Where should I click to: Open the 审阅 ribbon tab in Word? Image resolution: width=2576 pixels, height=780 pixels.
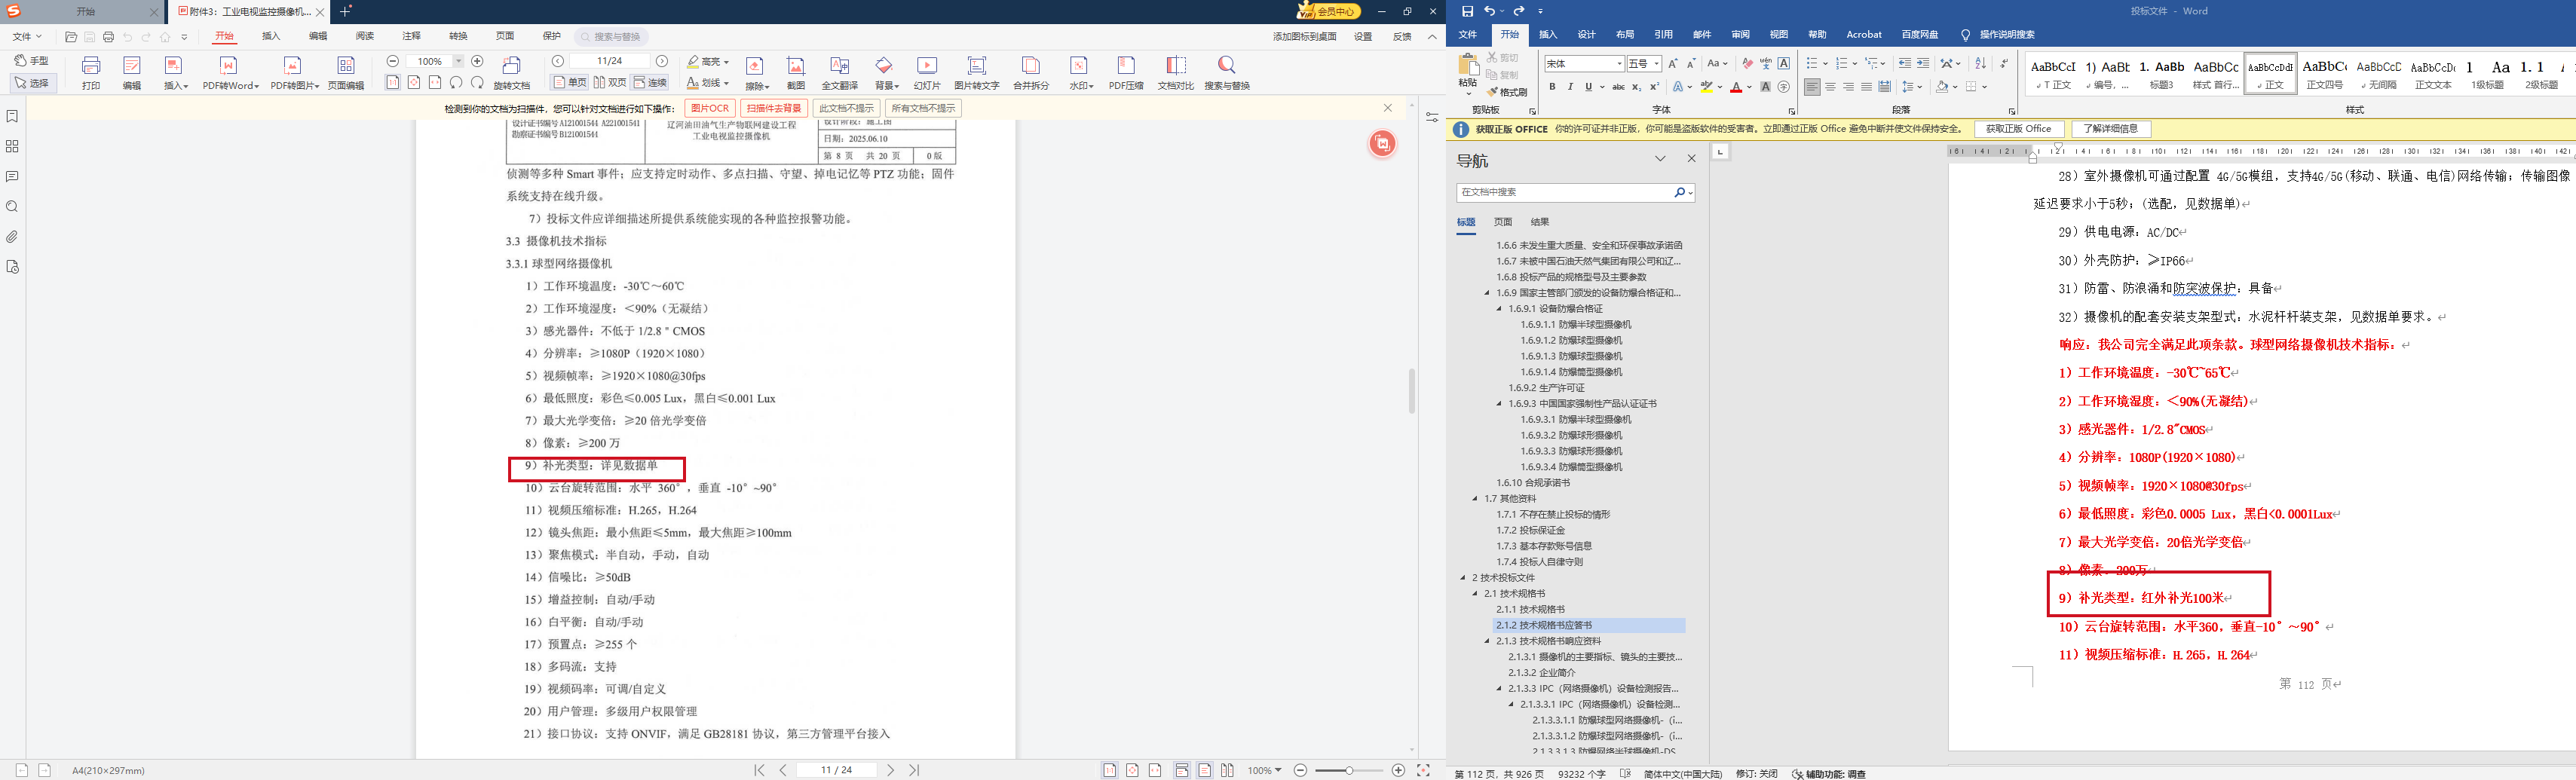pyautogui.click(x=1740, y=35)
